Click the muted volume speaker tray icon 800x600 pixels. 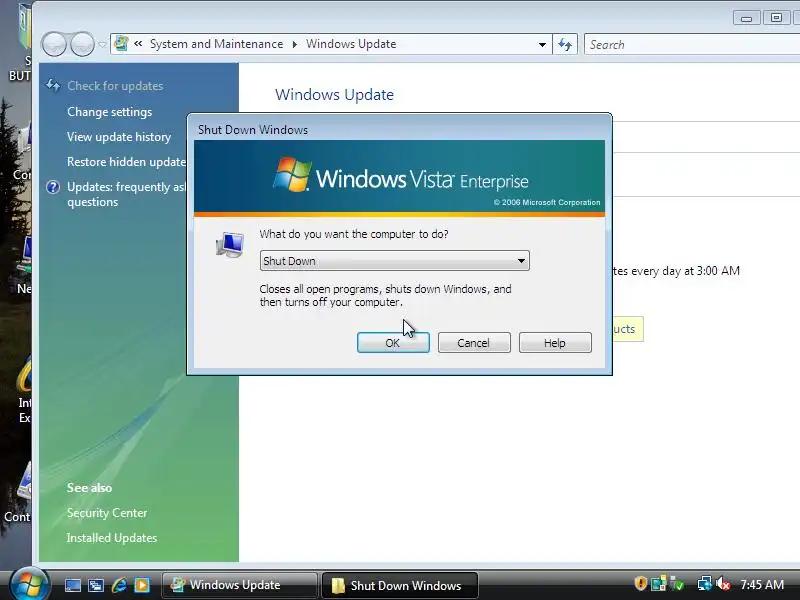click(722, 583)
